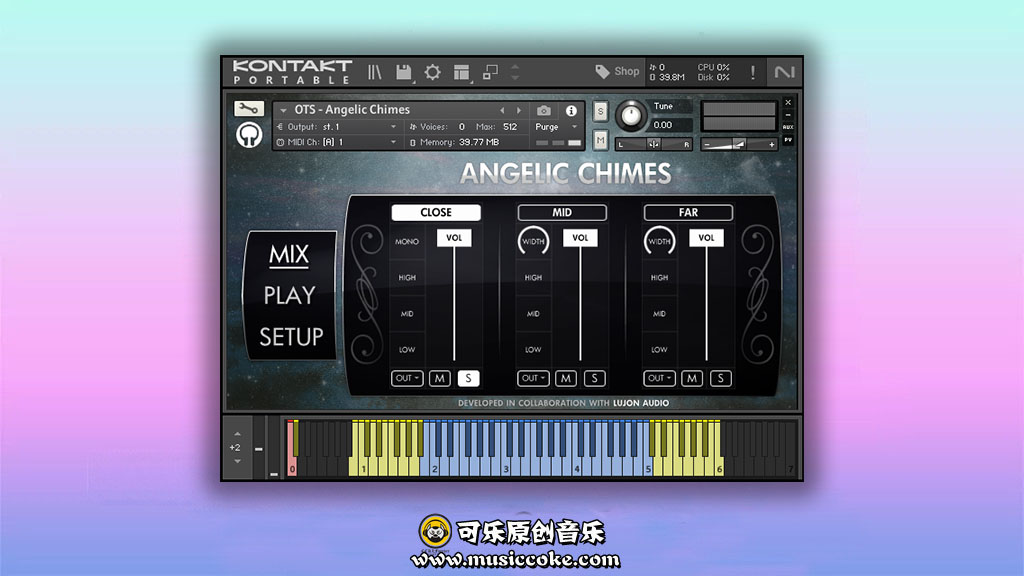Image resolution: width=1024 pixels, height=576 pixels.
Task: Click the Far mic MID EQ label
Action: pyautogui.click(x=659, y=313)
